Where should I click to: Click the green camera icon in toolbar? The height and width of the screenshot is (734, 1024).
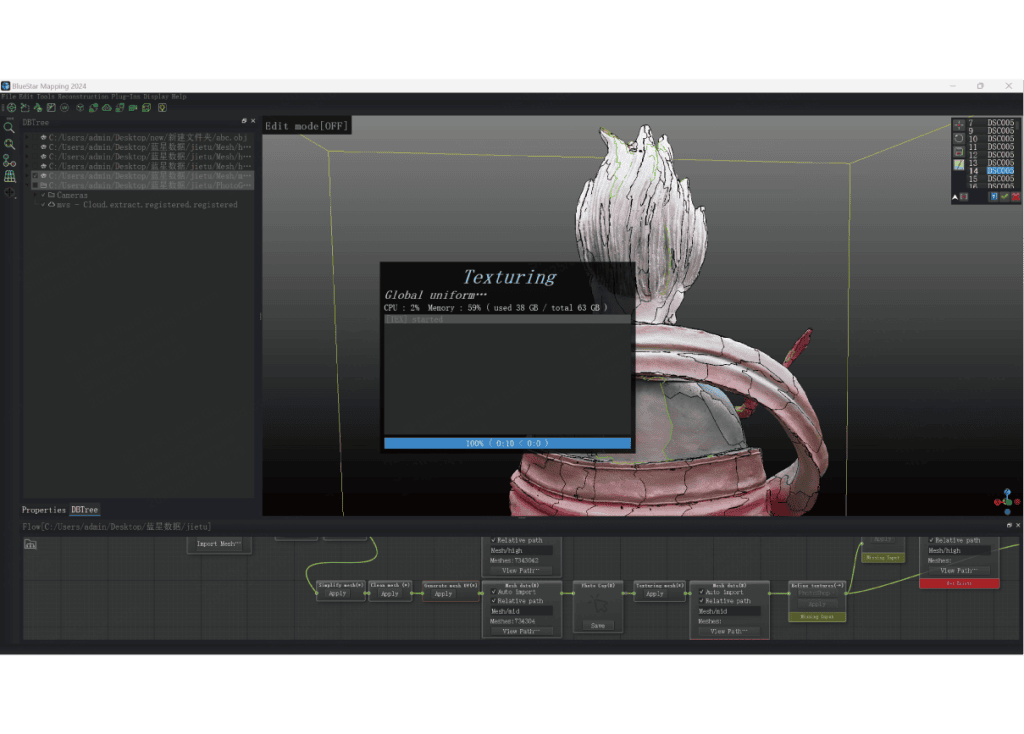coord(133,108)
